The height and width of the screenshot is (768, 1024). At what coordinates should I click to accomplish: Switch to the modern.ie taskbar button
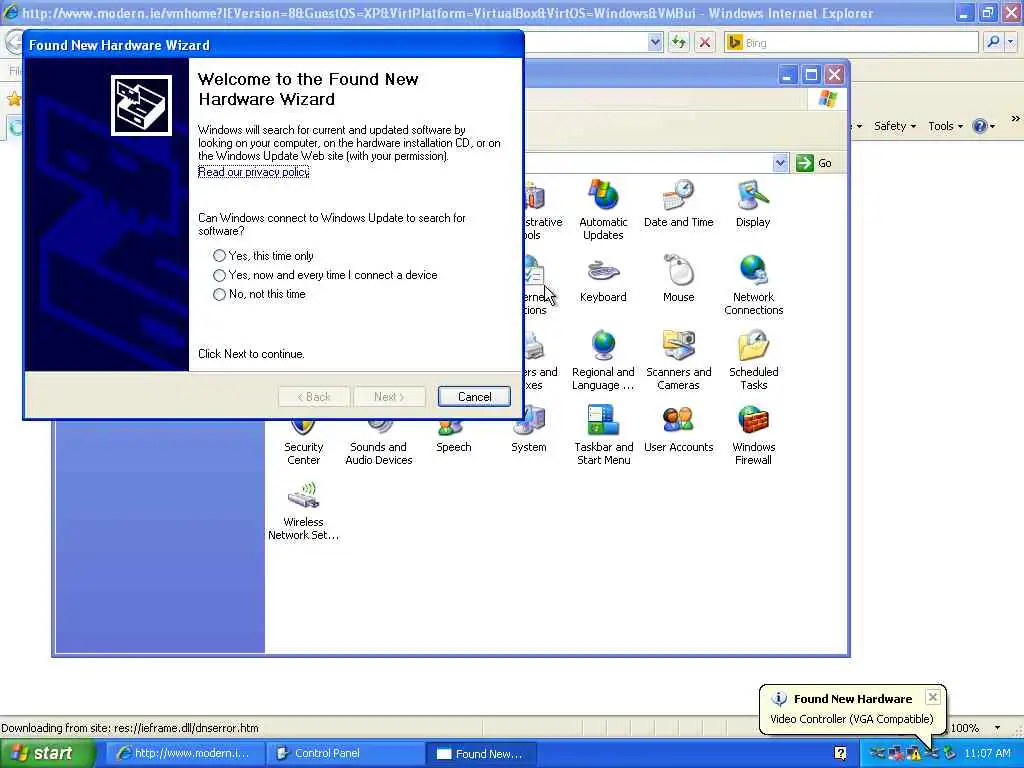(185, 753)
